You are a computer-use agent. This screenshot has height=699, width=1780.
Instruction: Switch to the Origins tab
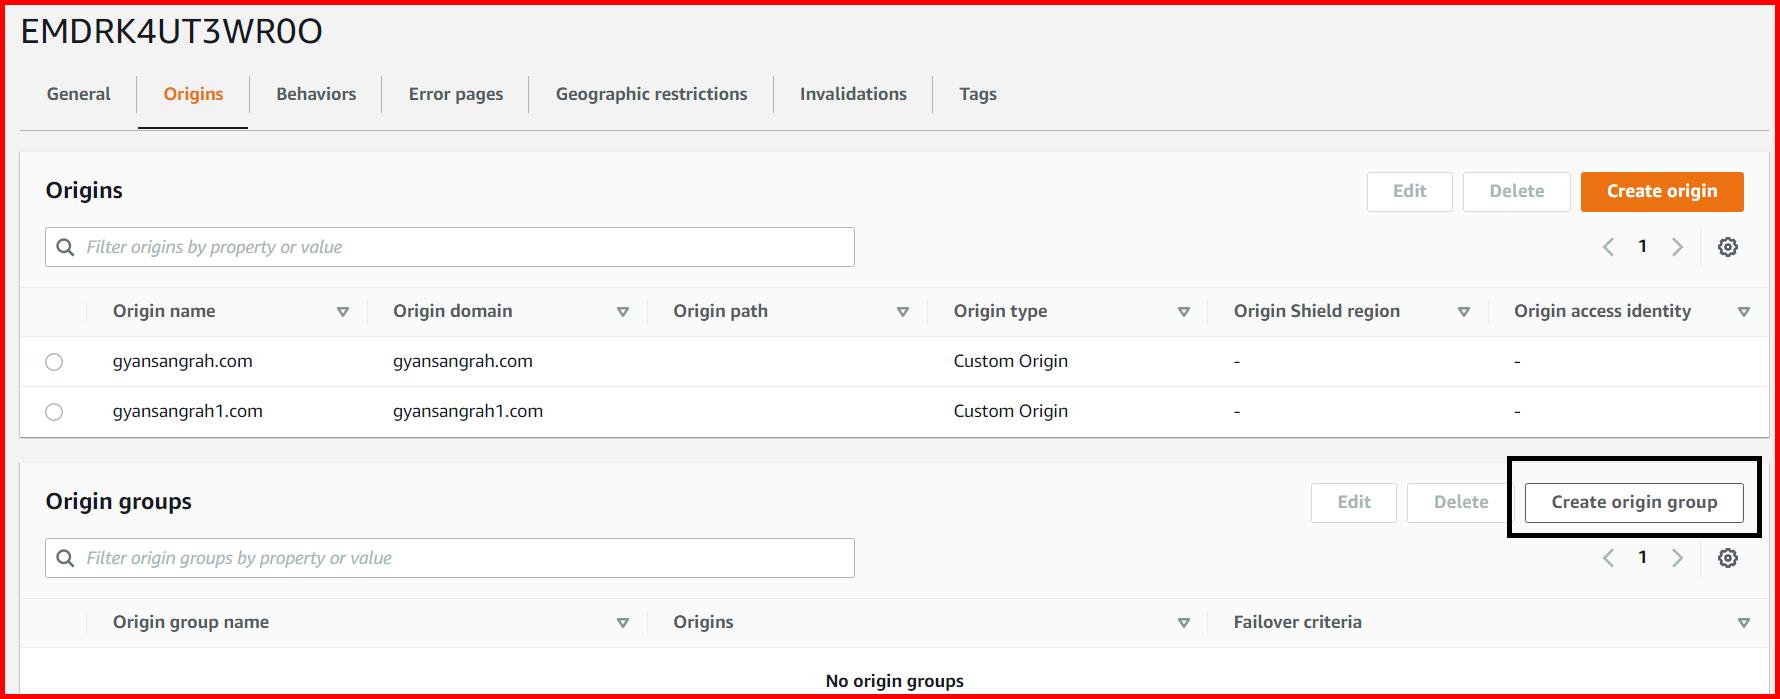click(193, 94)
